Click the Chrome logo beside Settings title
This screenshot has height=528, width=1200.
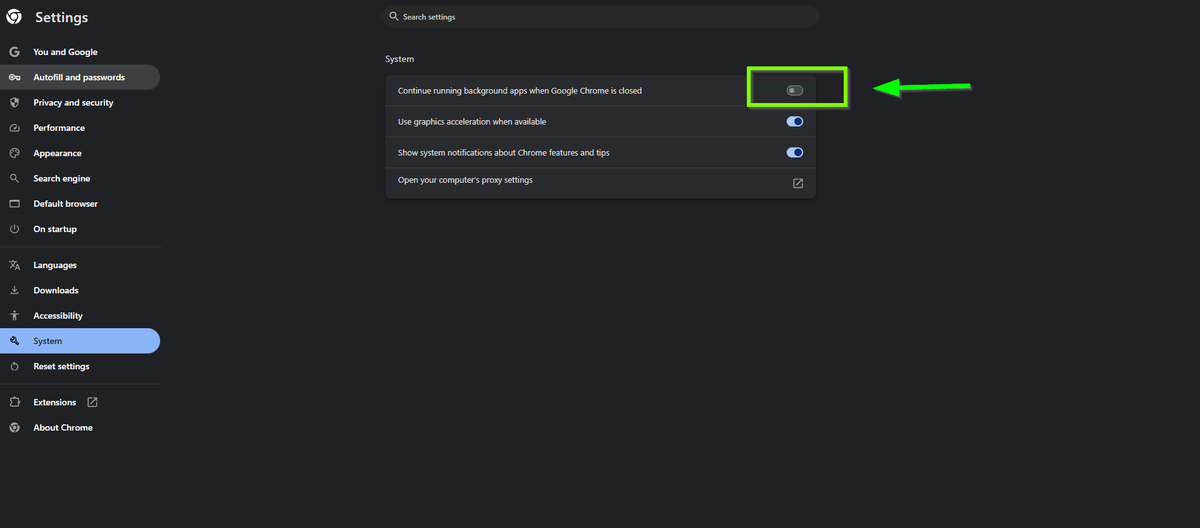(x=14, y=17)
